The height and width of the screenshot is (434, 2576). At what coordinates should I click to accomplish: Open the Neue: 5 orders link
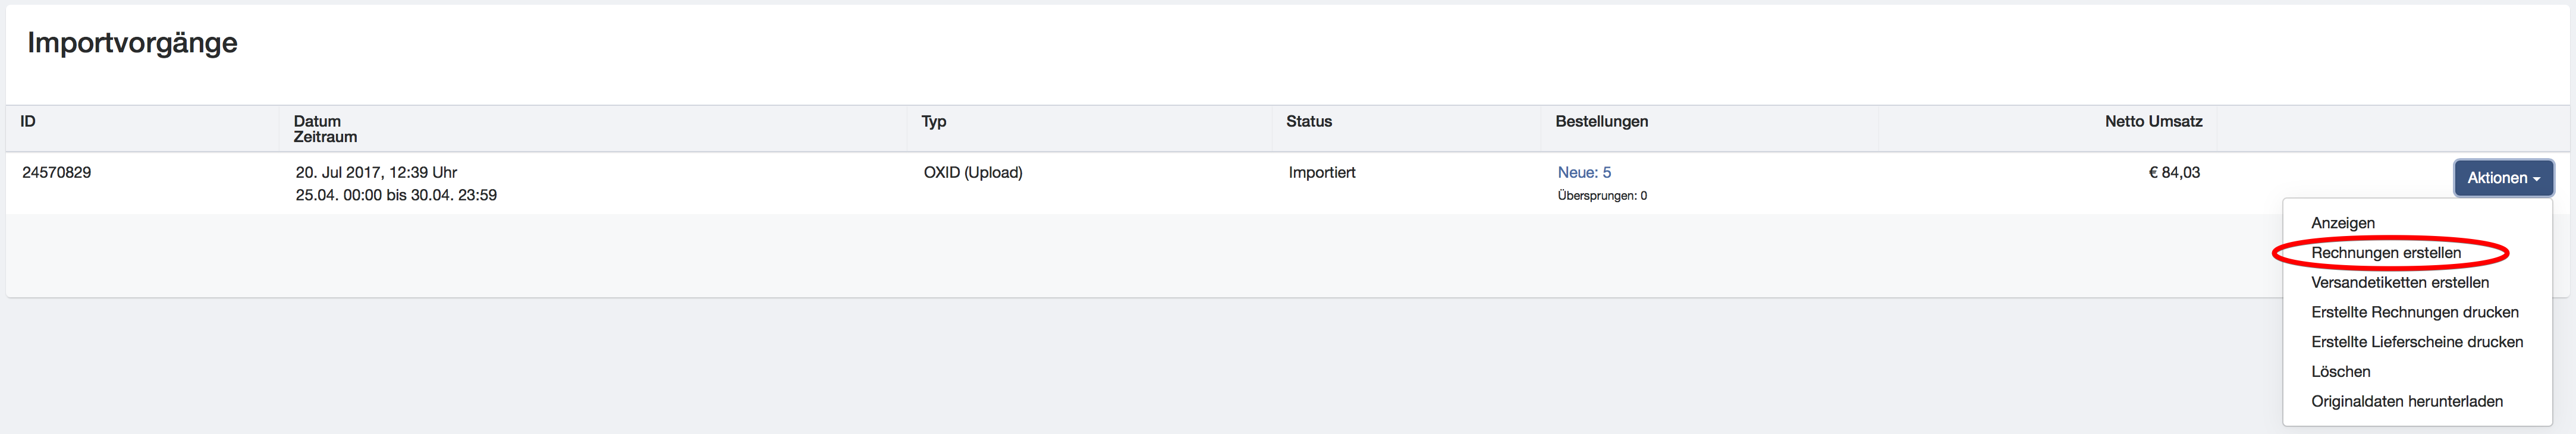point(1584,173)
